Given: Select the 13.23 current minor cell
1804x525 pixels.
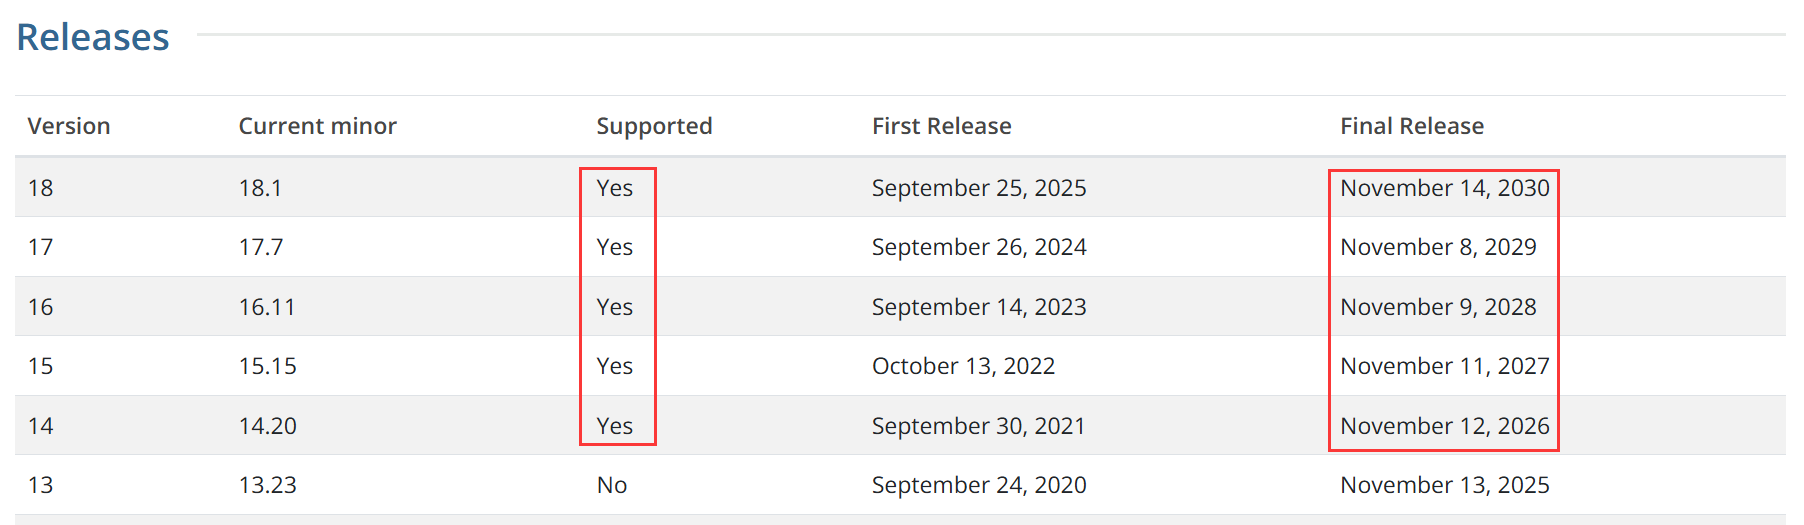Looking at the screenshot, I should (x=267, y=485).
